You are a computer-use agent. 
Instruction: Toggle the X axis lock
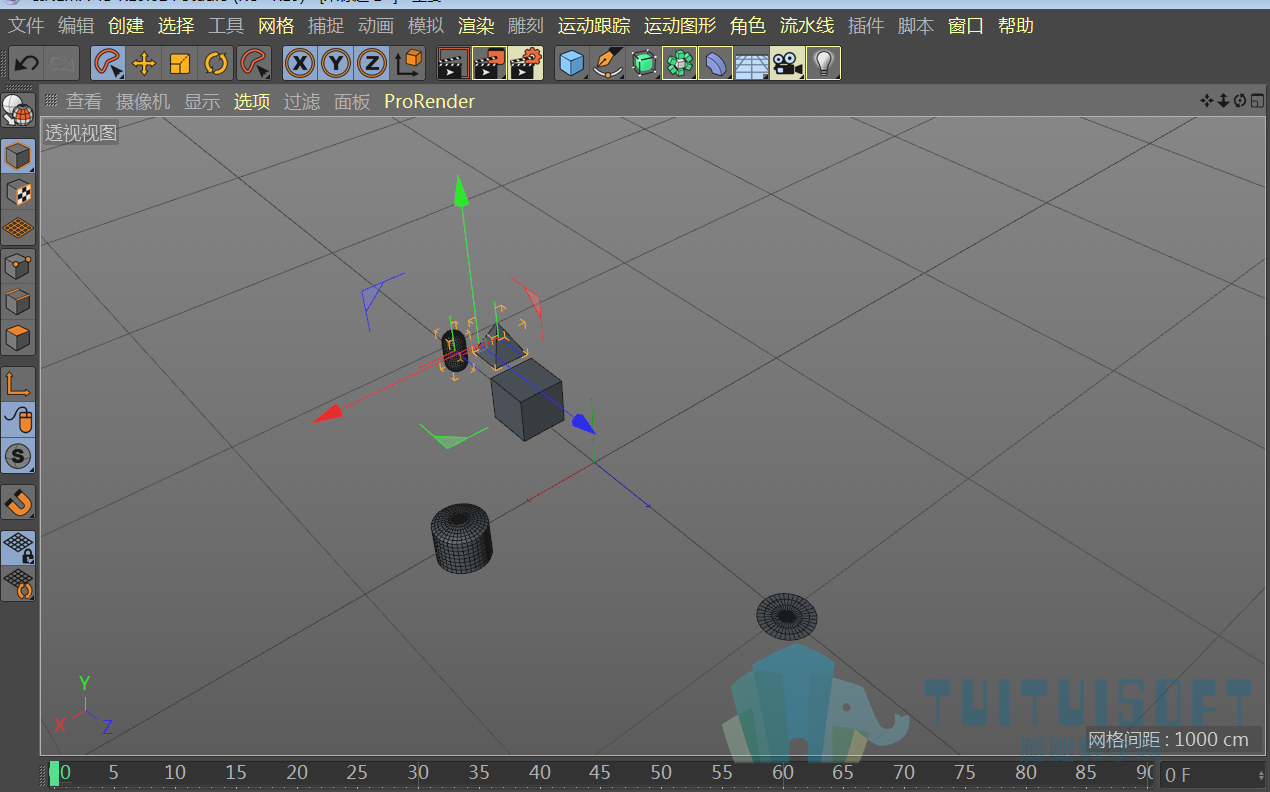[300, 64]
